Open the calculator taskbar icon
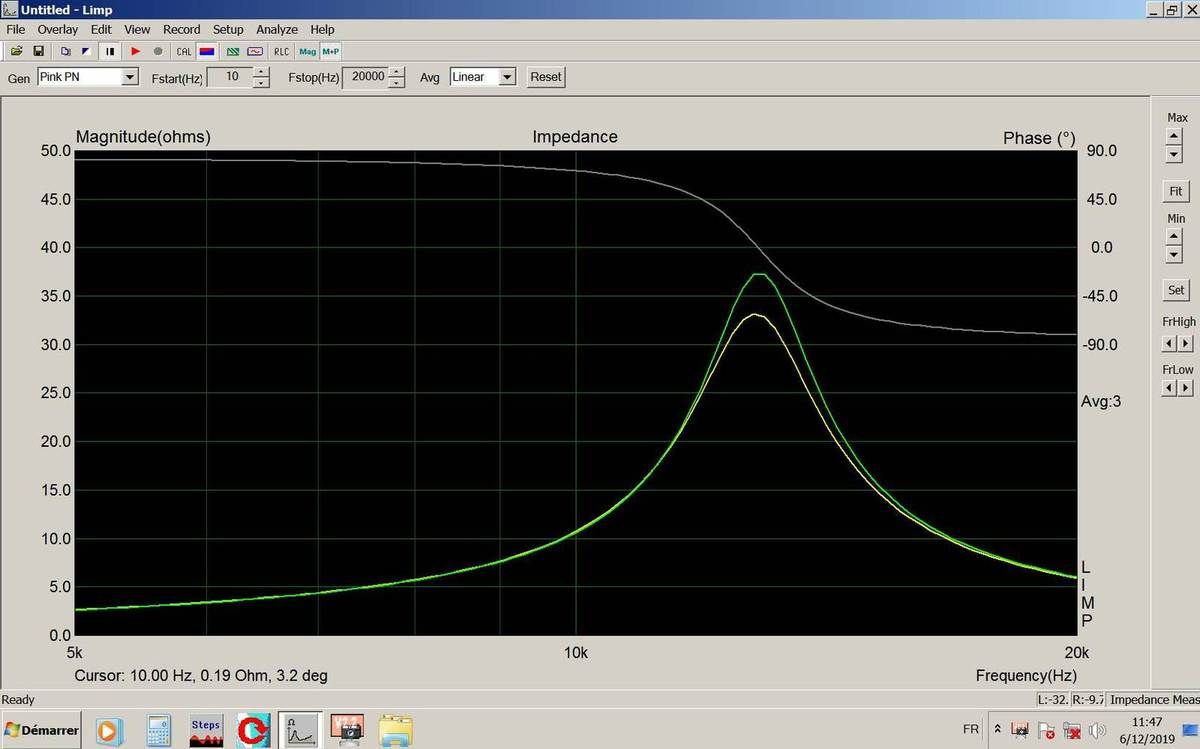 [158, 730]
